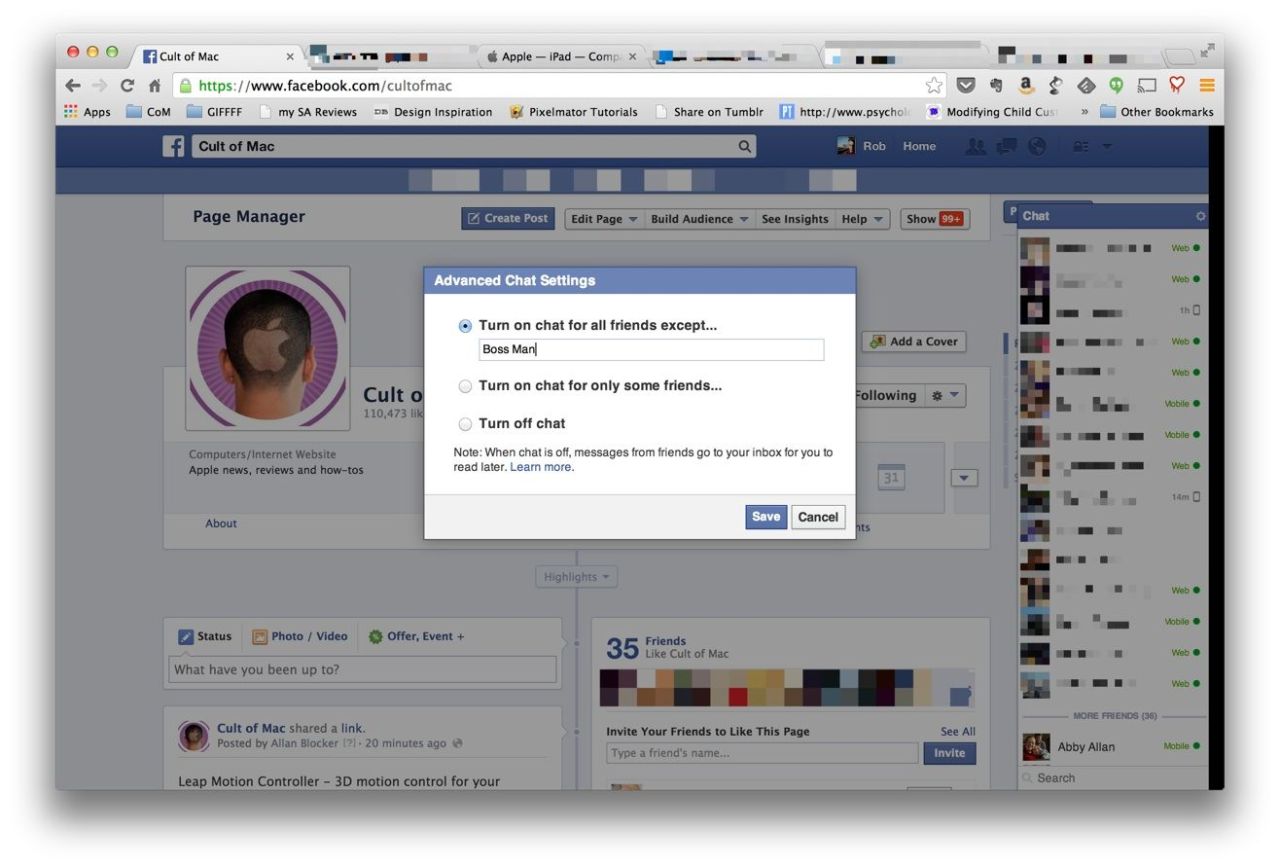Click the Offer, Event + icon
Screen dimensions: 1280x866
point(374,635)
